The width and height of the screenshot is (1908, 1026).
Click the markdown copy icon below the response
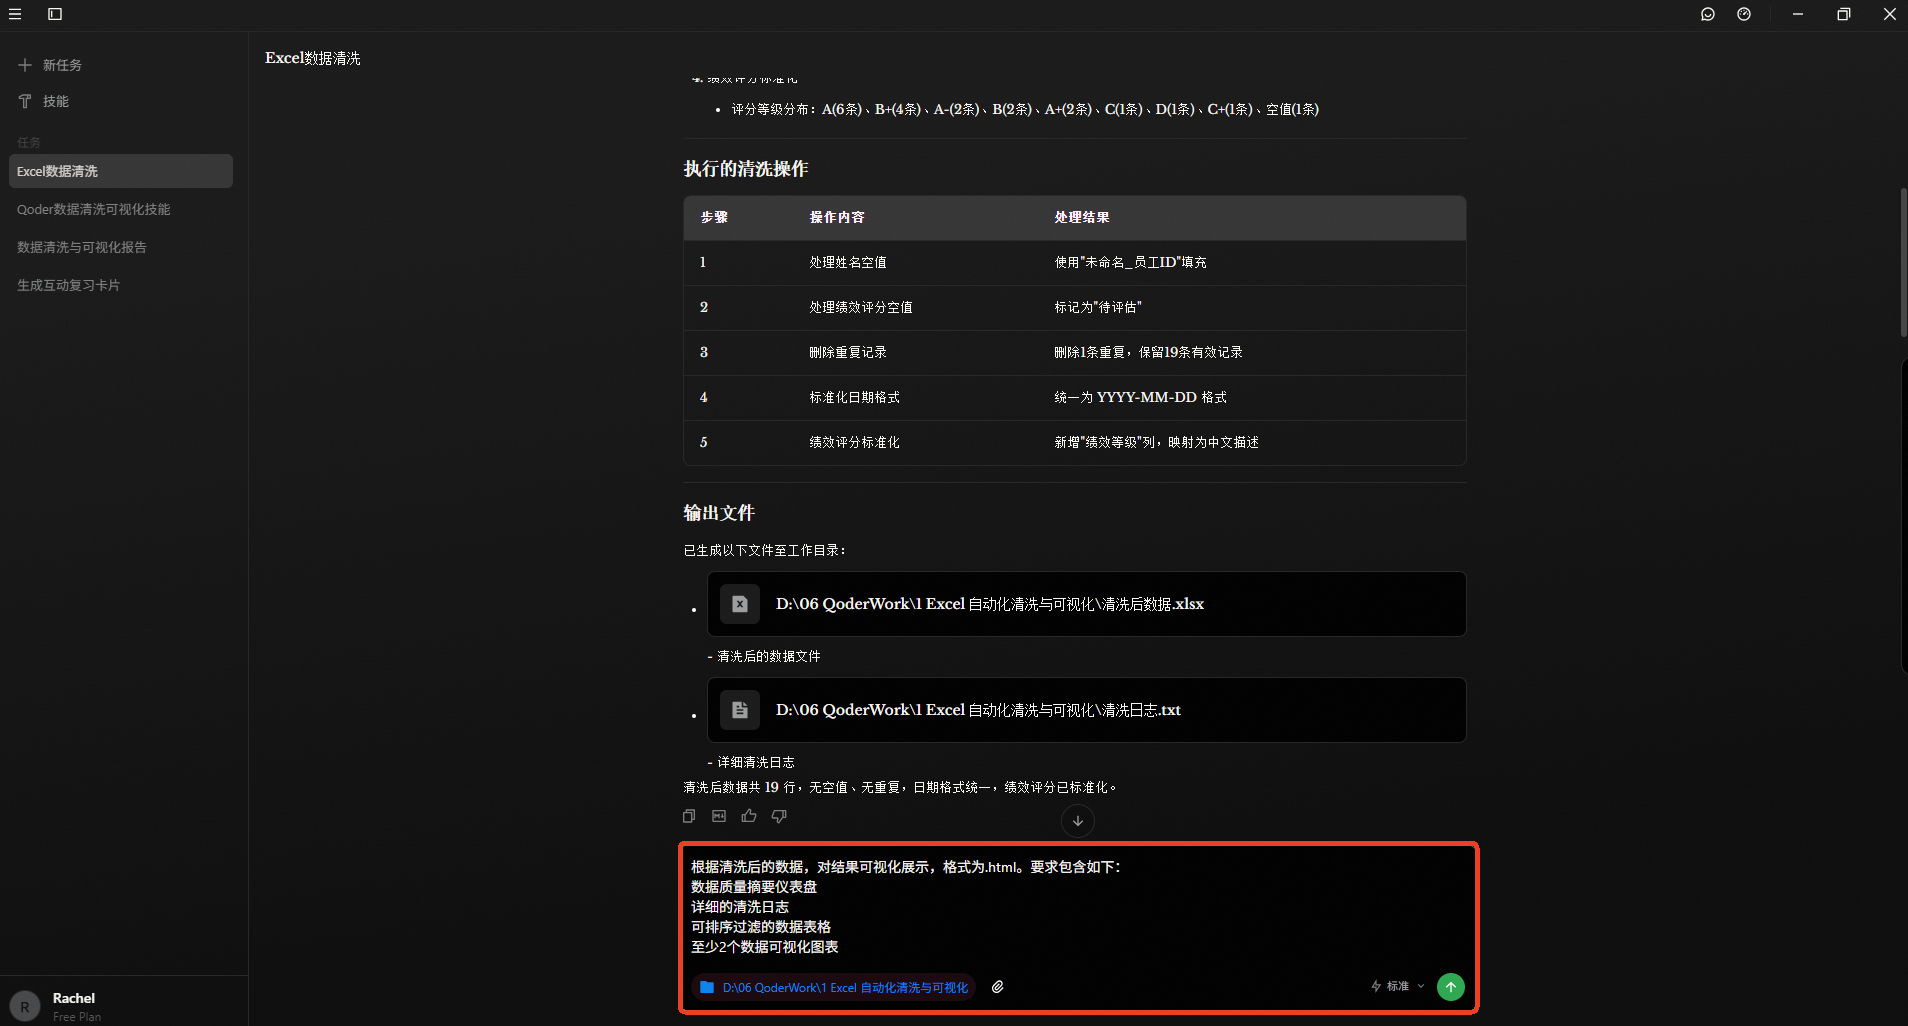click(x=719, y=816)
